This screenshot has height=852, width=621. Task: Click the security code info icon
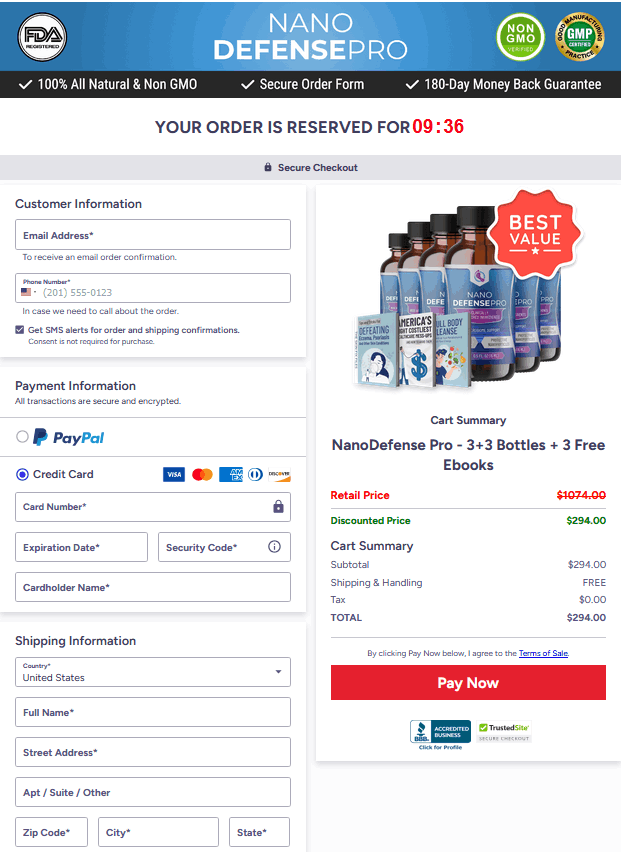click(x=274, y=547)
